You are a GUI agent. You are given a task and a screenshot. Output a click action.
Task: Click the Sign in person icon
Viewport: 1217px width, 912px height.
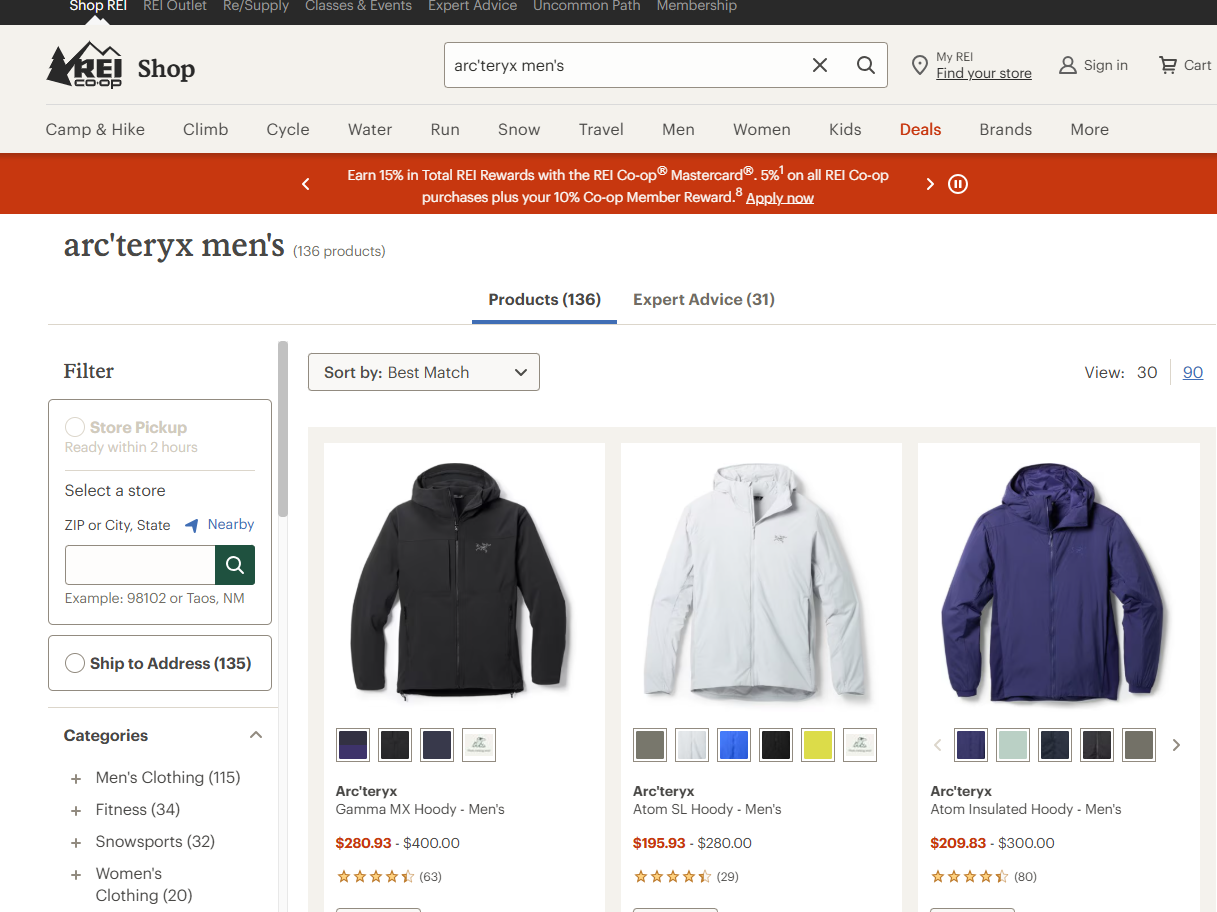1068,66
